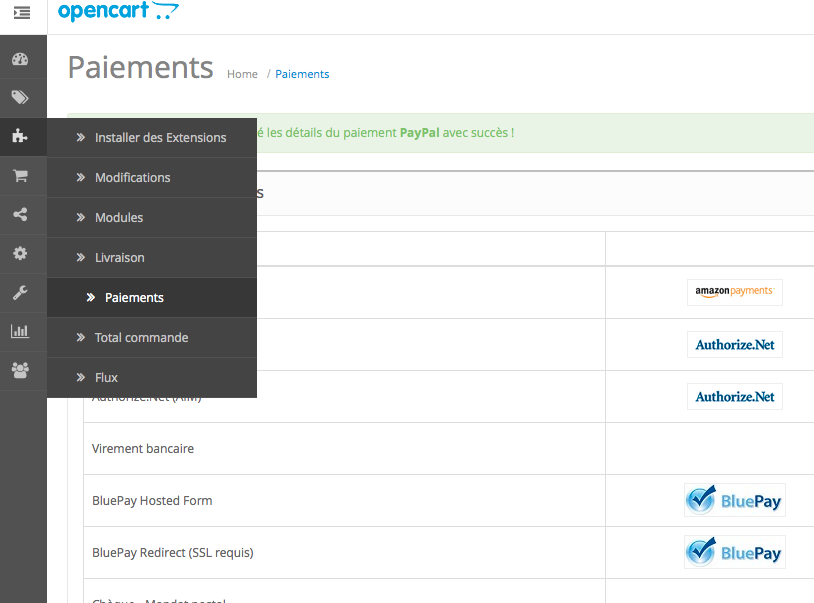Open the Catalog tags icon in sidebar
Image resolution: width=814 pixels, height=603 pixels.
(x=20, y=98)
